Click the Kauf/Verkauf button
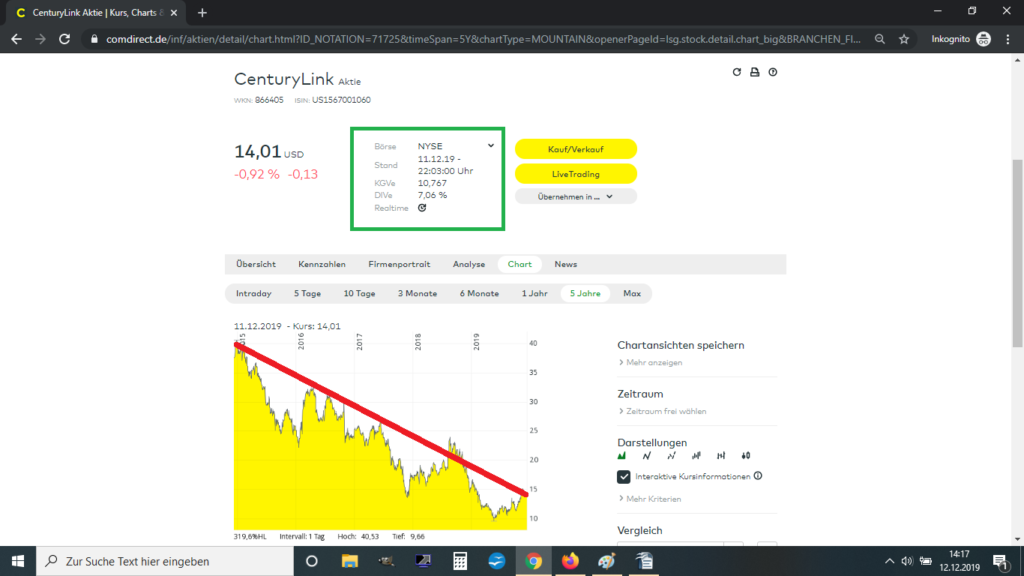Screen dimensions: 1024x576 (575, 149)
